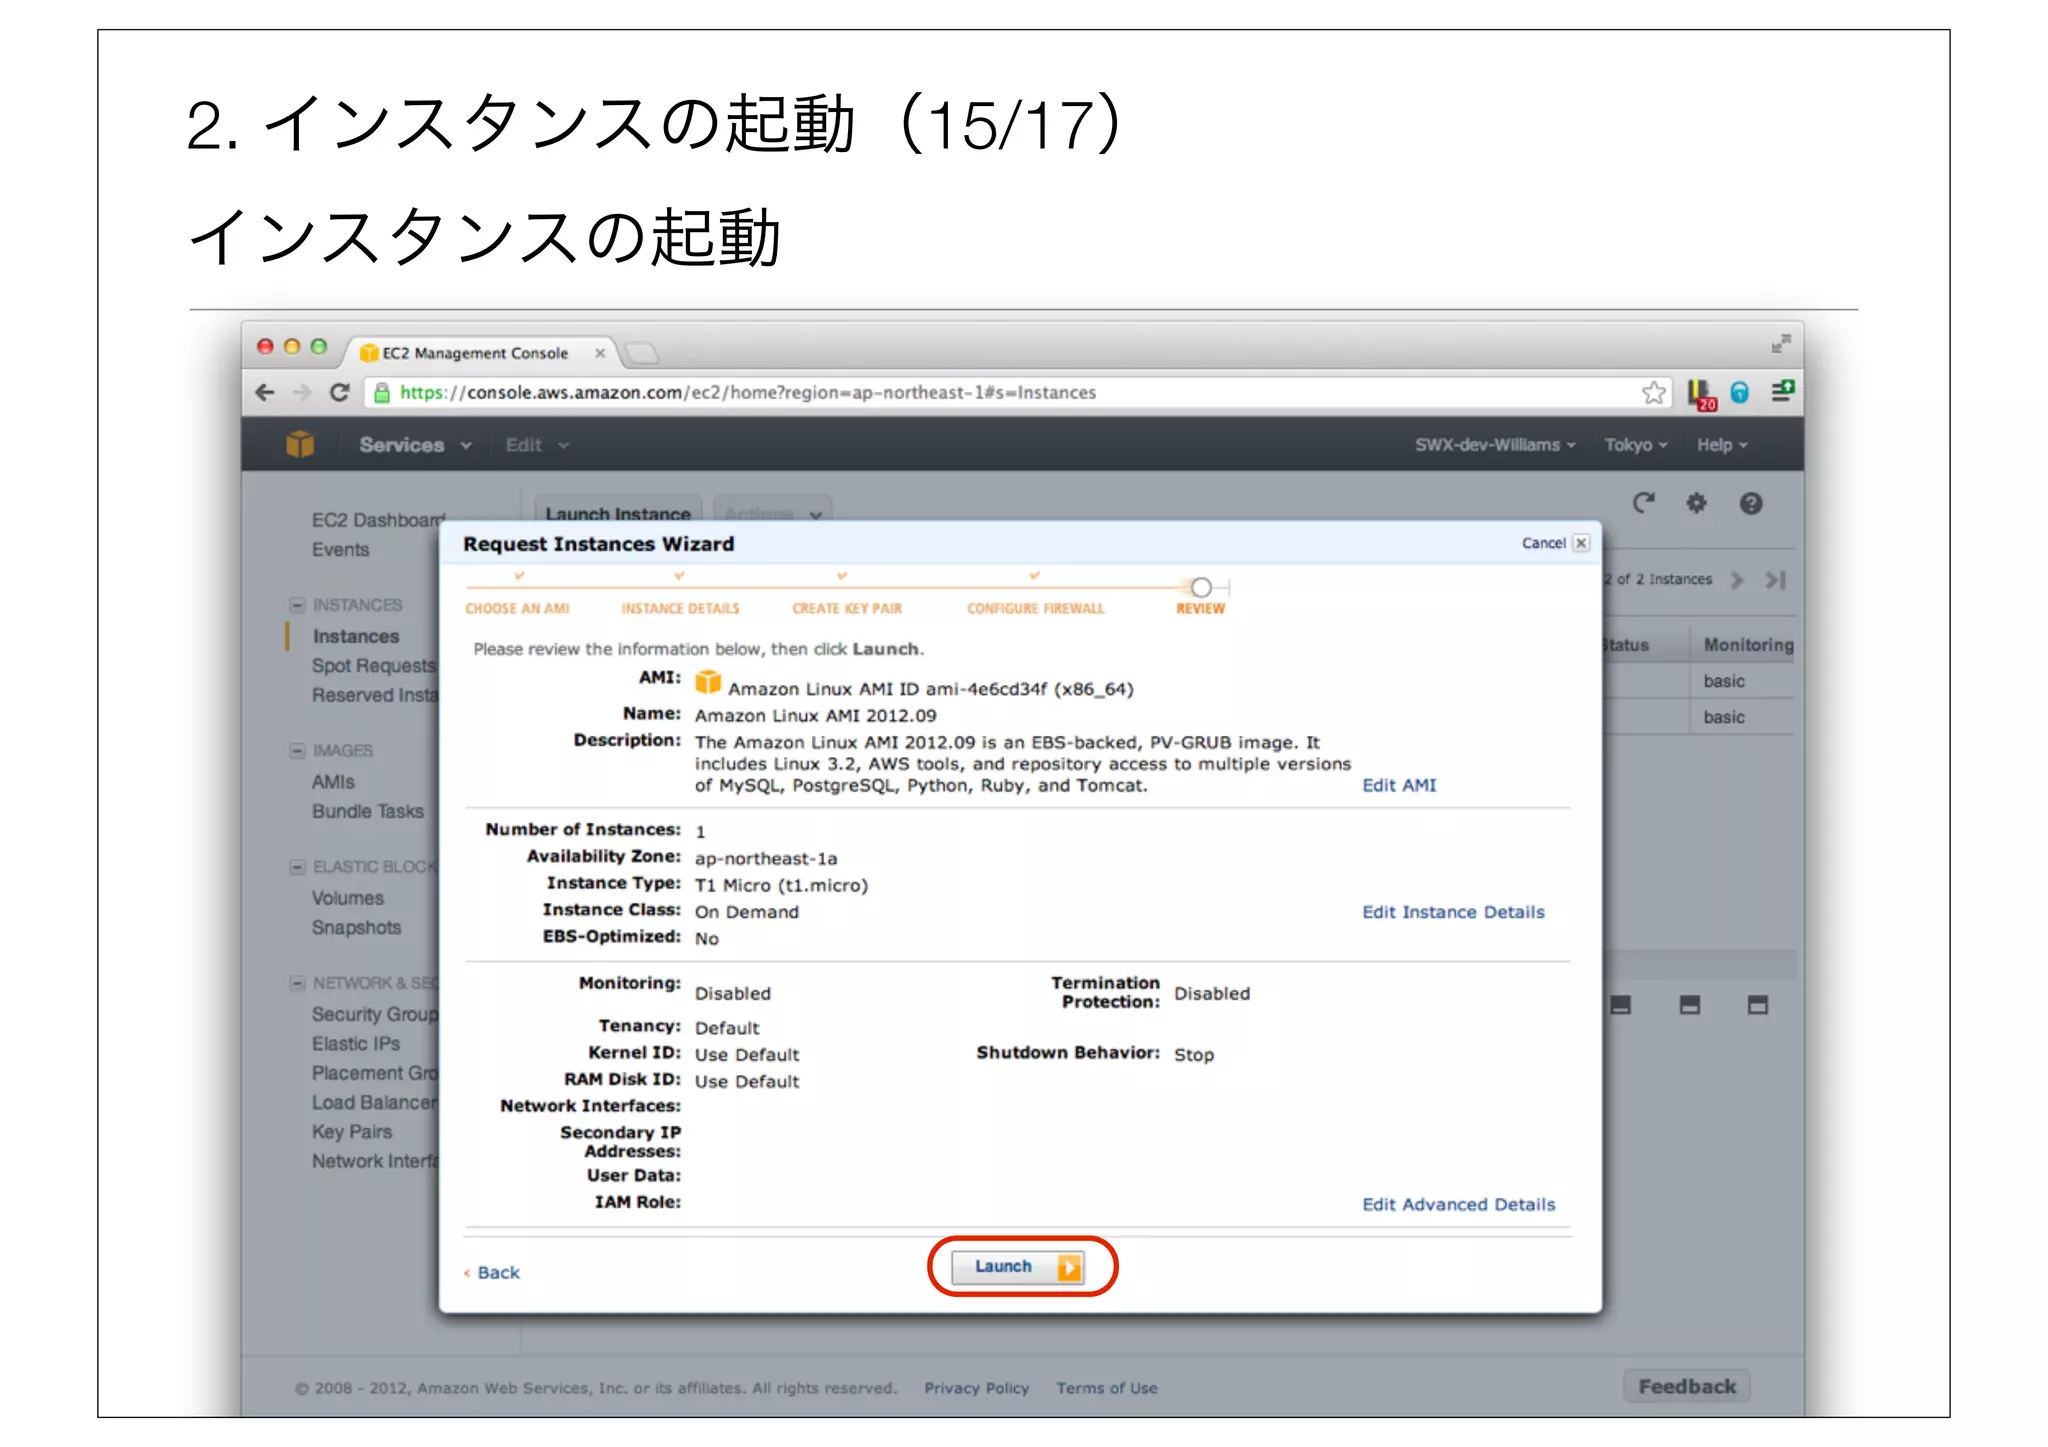Click the browser back arrow
This screenshot has width=2048, height=1447.
(265, 393)
